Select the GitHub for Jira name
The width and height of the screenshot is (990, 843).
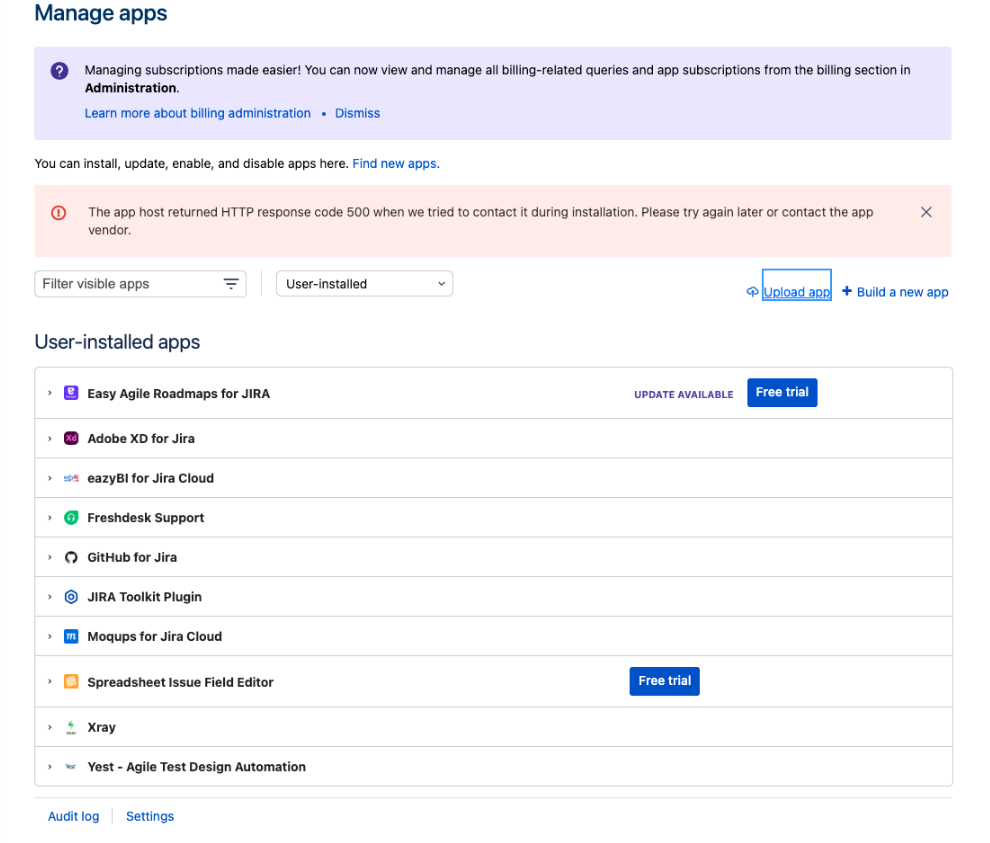pos(132,558)
